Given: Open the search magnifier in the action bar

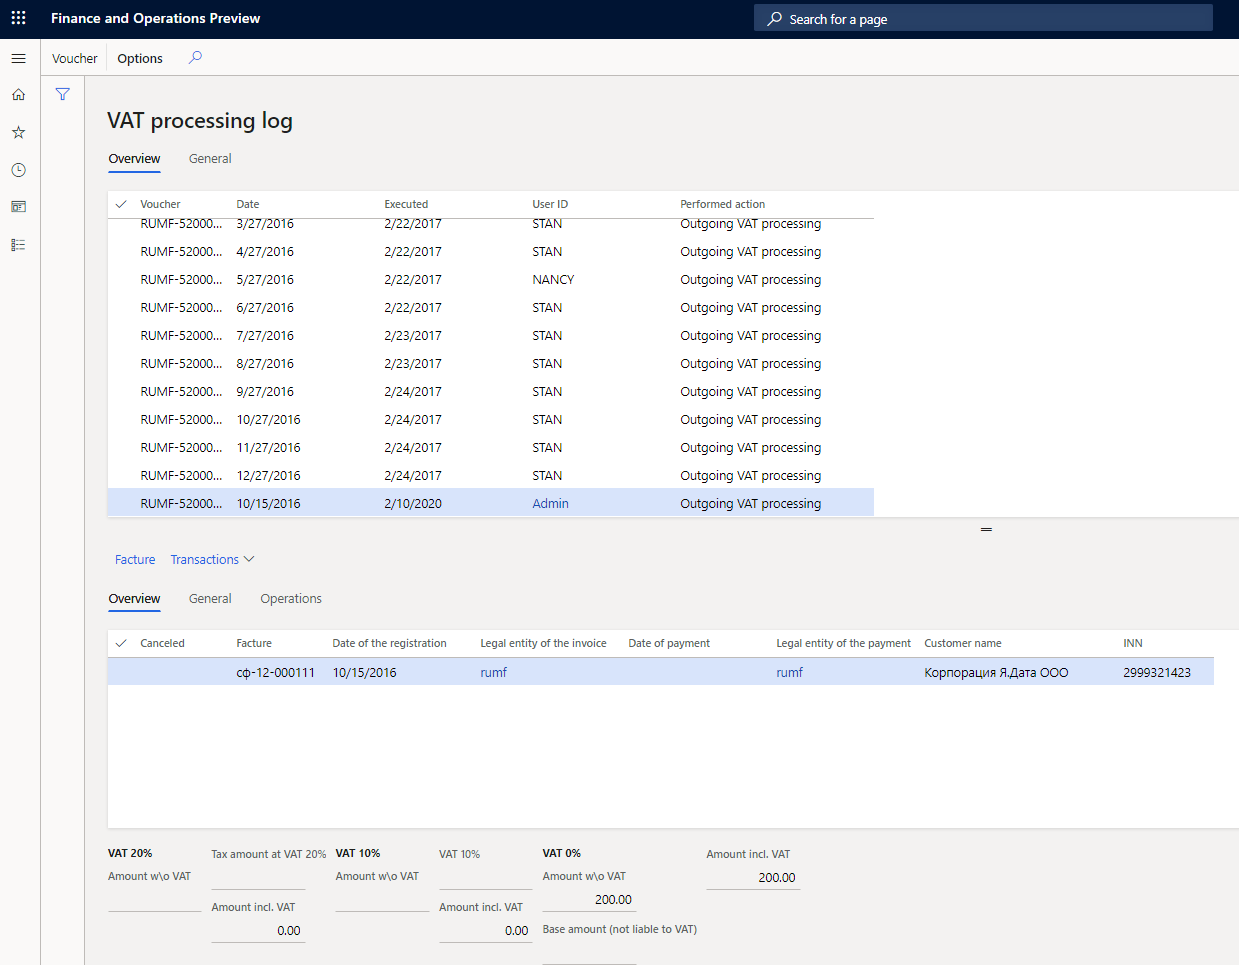Looking at the screenshot, I should (194, 57).
